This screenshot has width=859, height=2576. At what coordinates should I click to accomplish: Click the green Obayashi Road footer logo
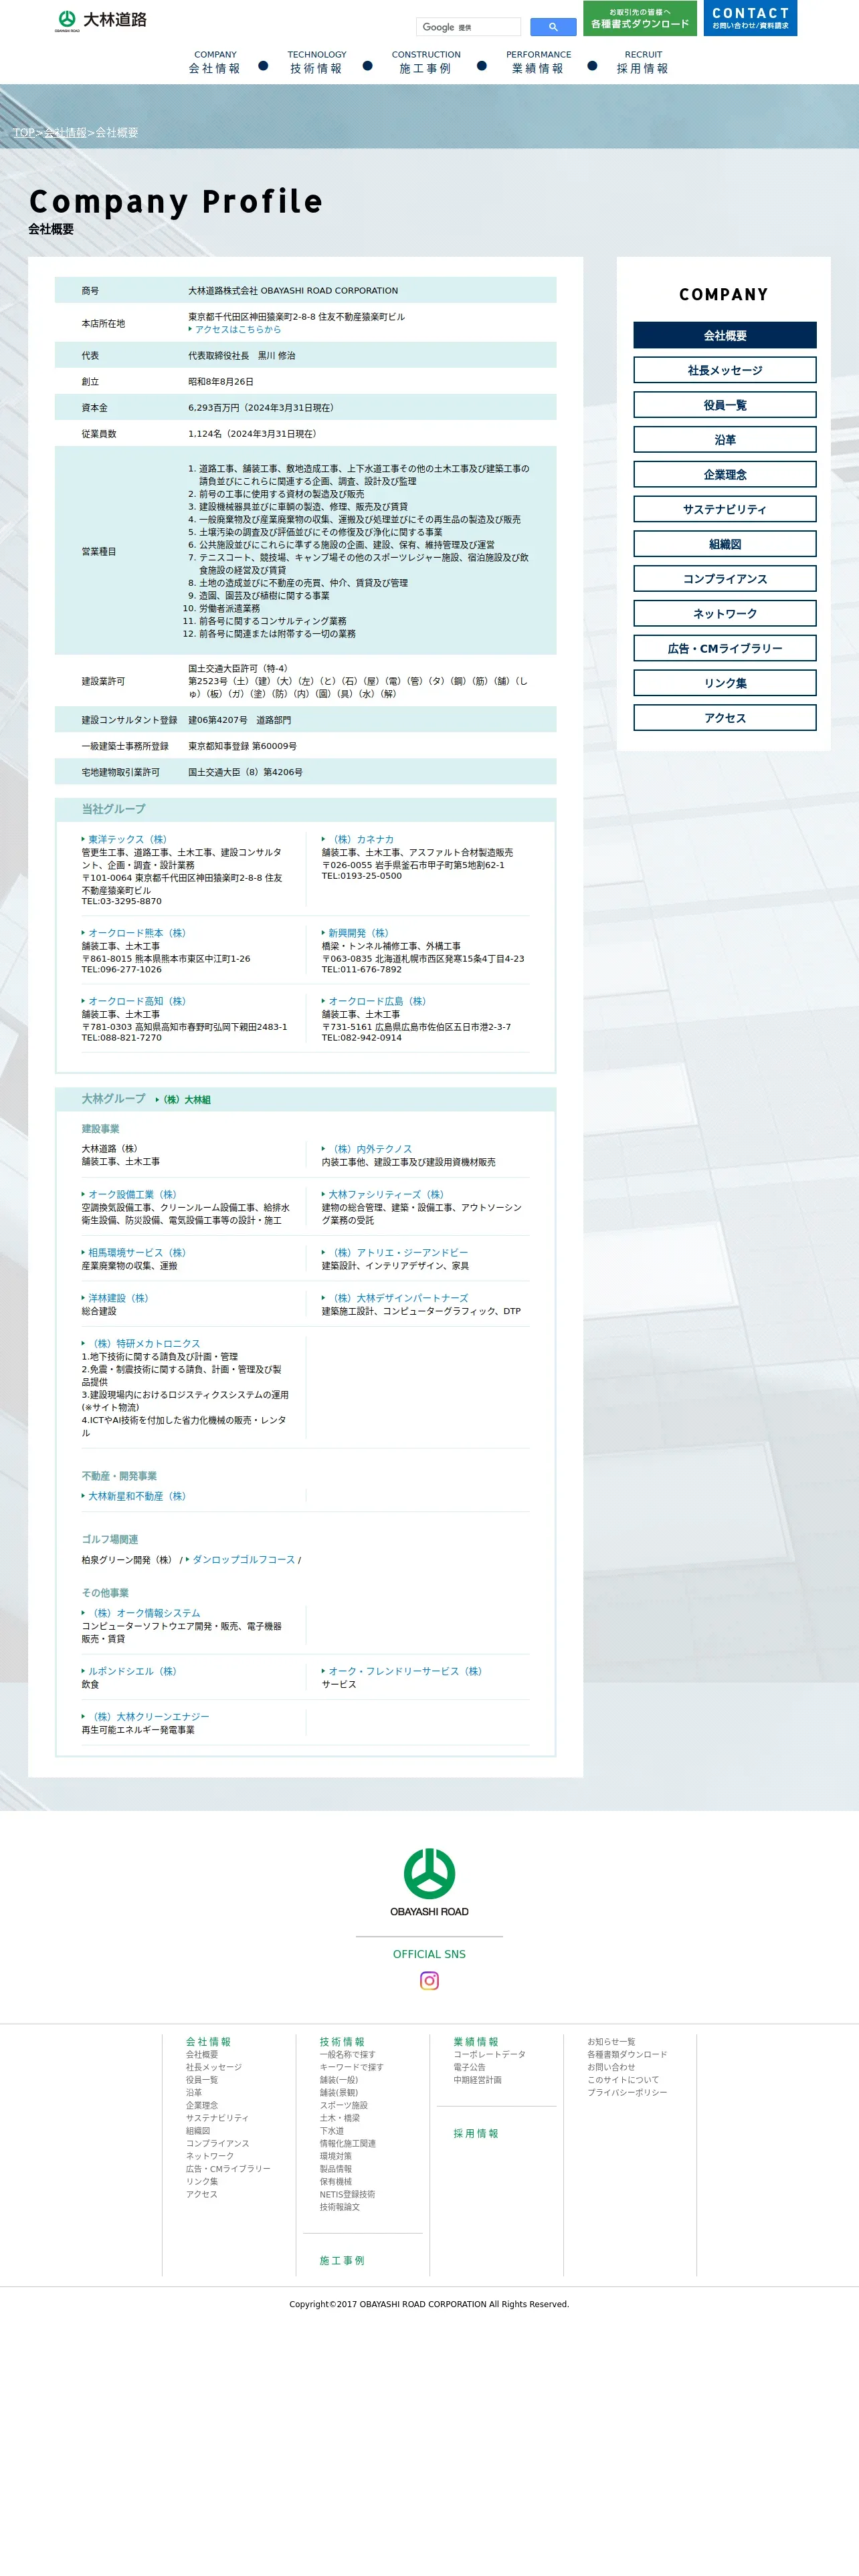(x=429, y=1882)
